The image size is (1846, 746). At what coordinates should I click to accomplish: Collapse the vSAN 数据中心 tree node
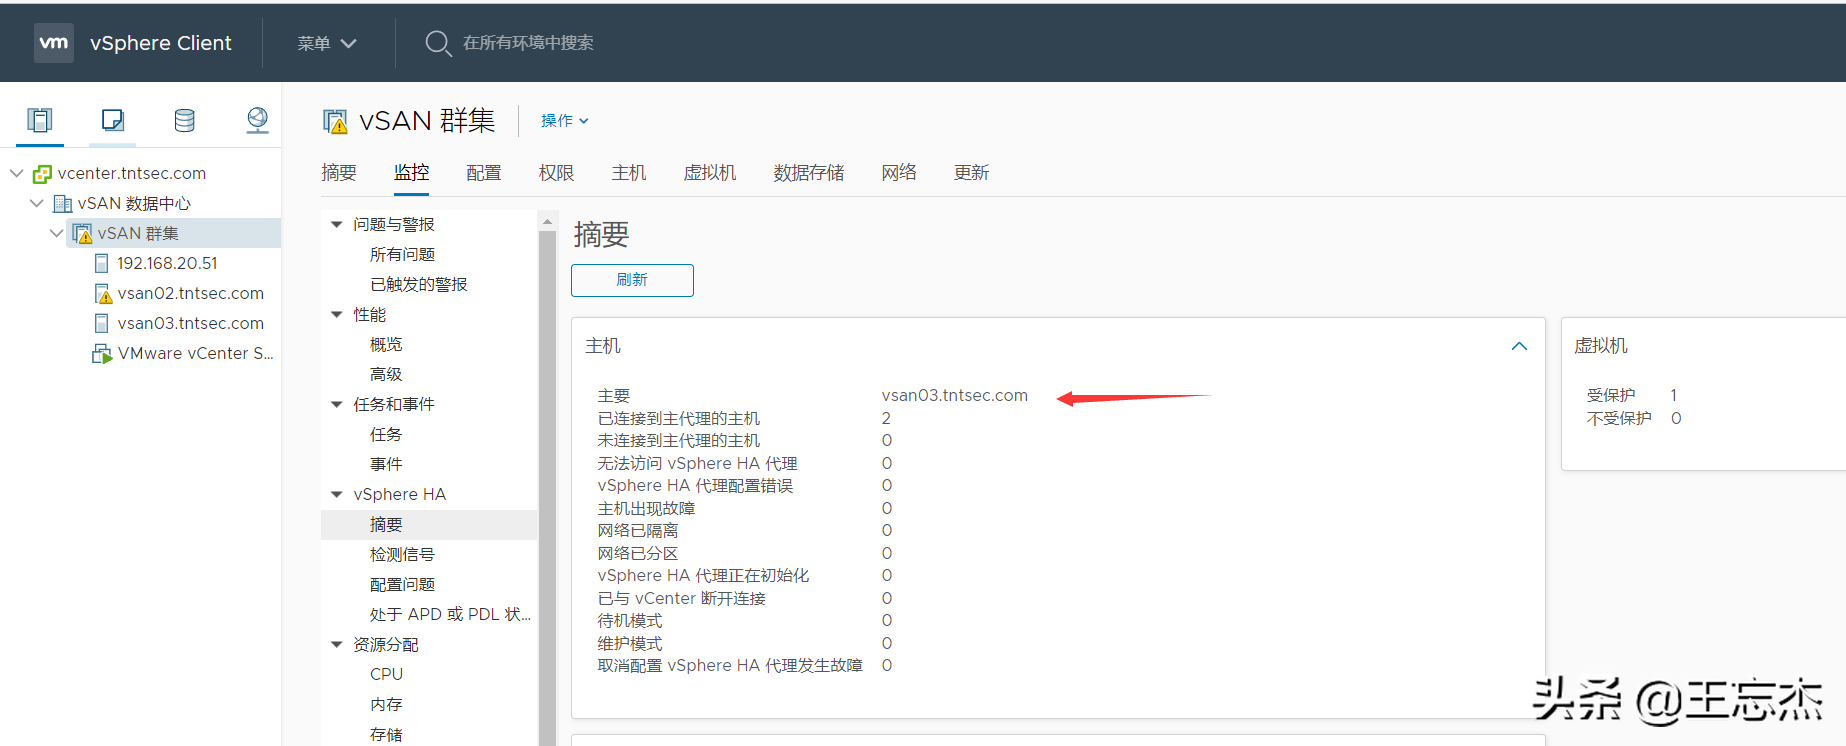(37, 203)
